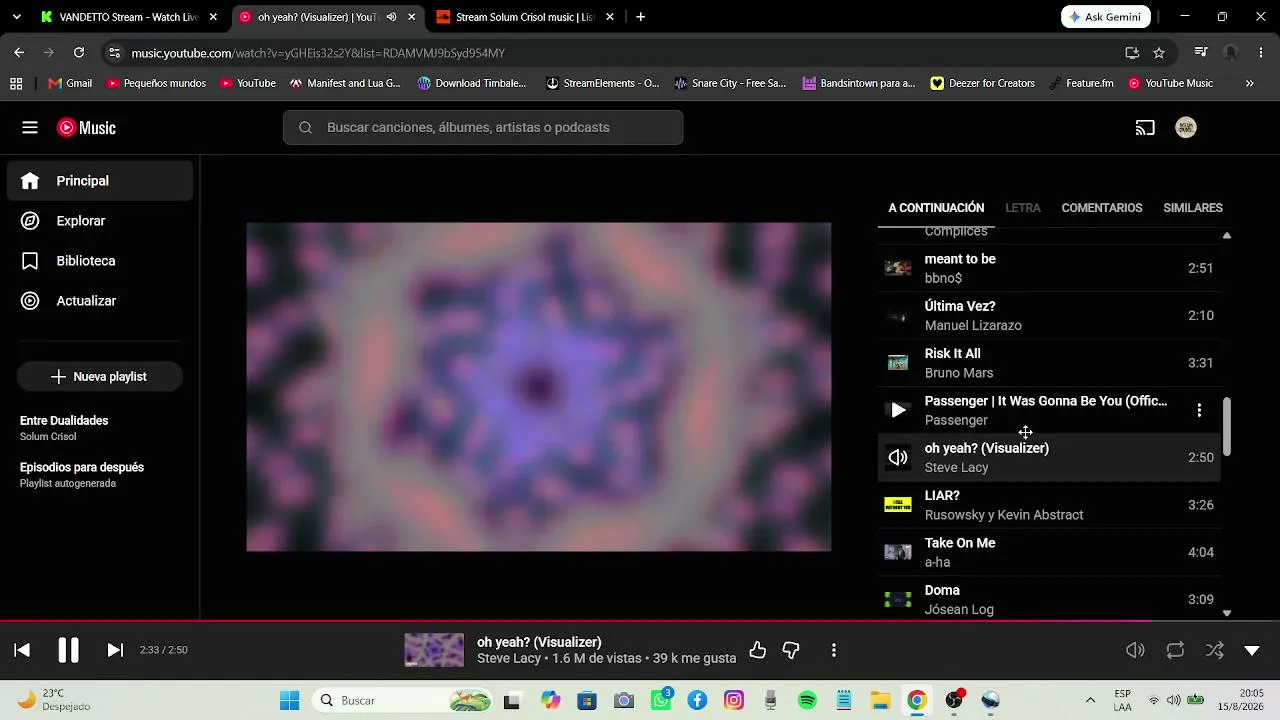Go to Principal in the sidebar
Image resolution: width=1280 pixels, height=720 pixels.
click(100, 181)
